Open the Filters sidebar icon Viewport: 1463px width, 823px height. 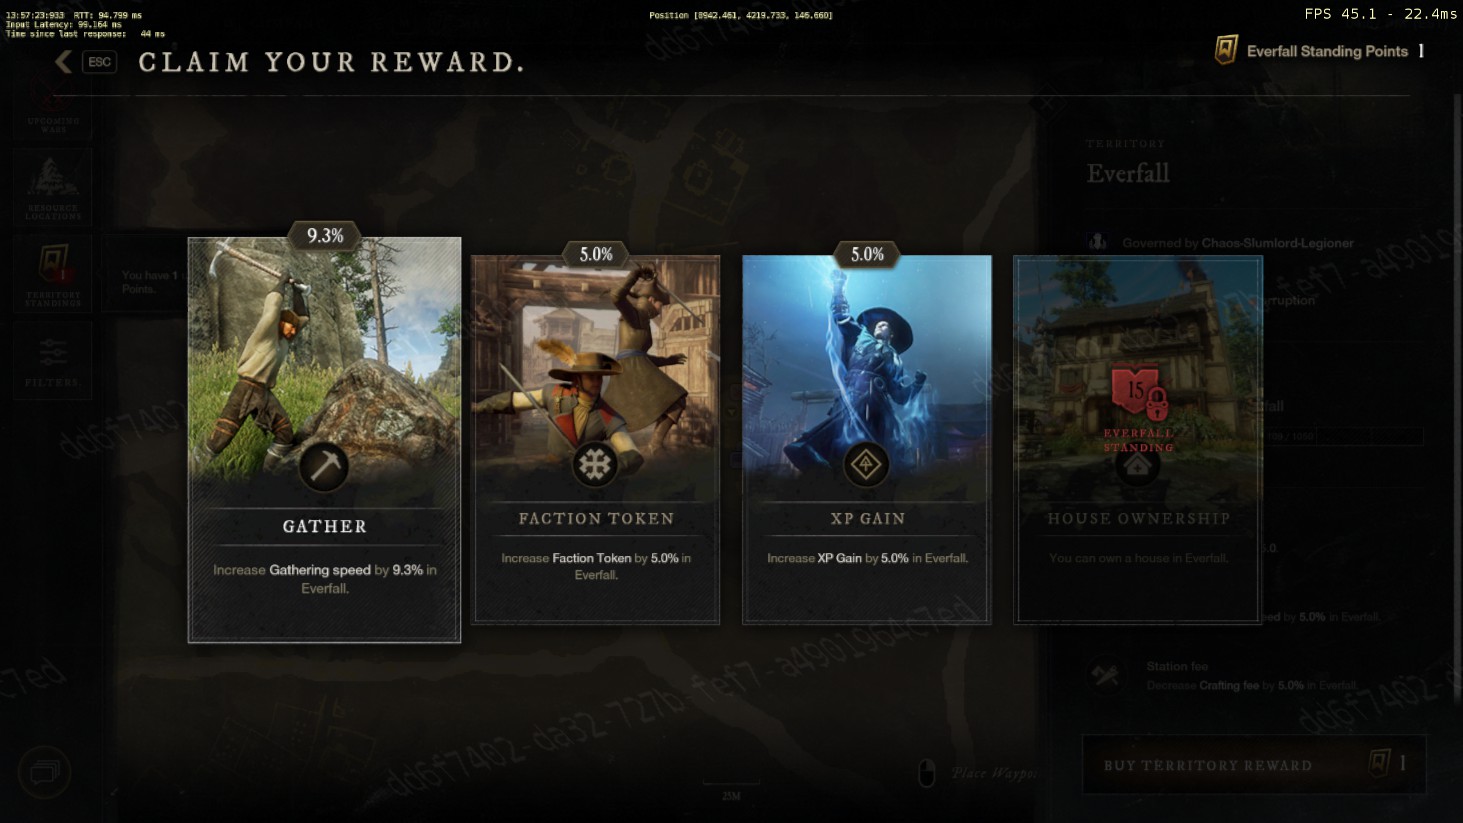(x=53, y=361)
